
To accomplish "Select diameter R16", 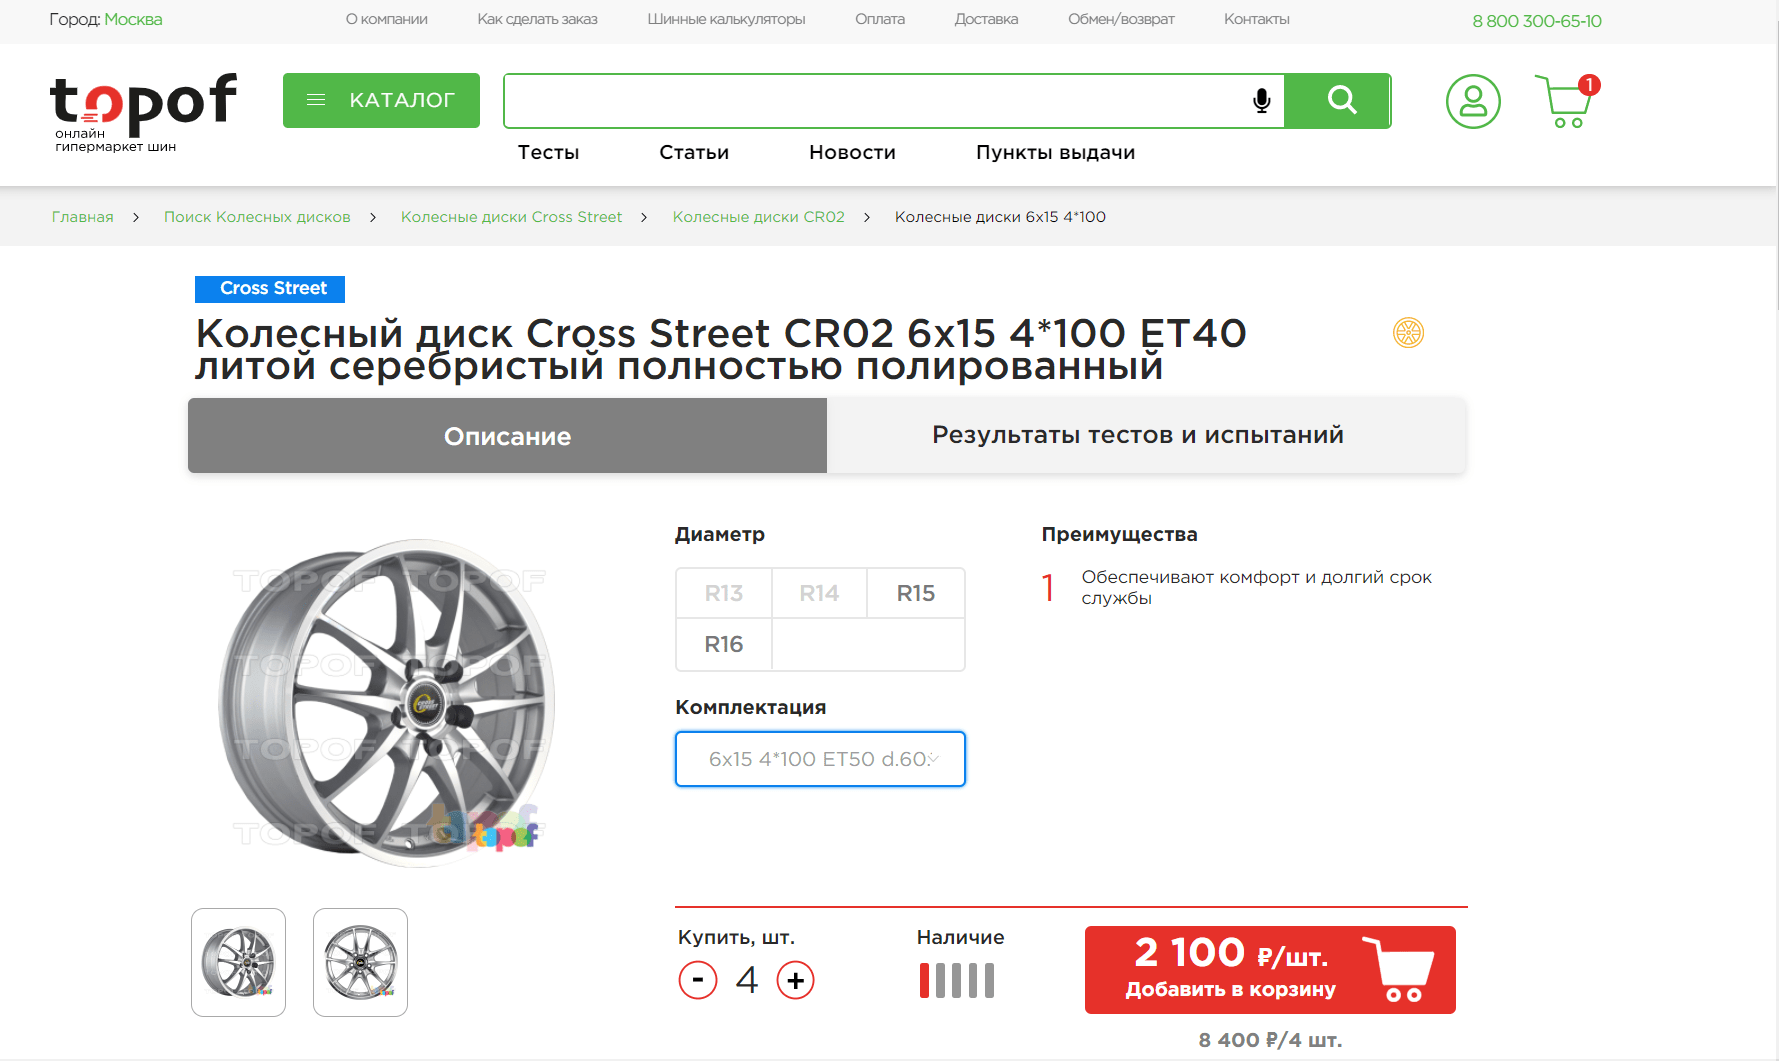I will click(724, 645).
